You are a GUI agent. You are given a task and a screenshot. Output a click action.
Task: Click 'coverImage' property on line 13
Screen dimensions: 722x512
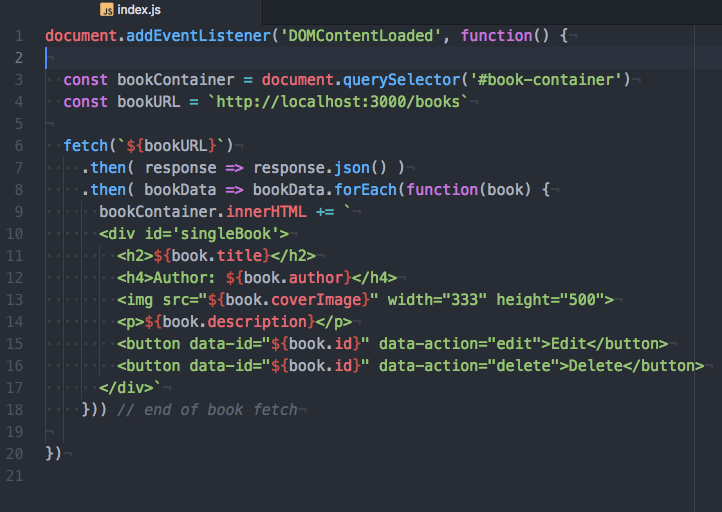[x=316, y=300]
